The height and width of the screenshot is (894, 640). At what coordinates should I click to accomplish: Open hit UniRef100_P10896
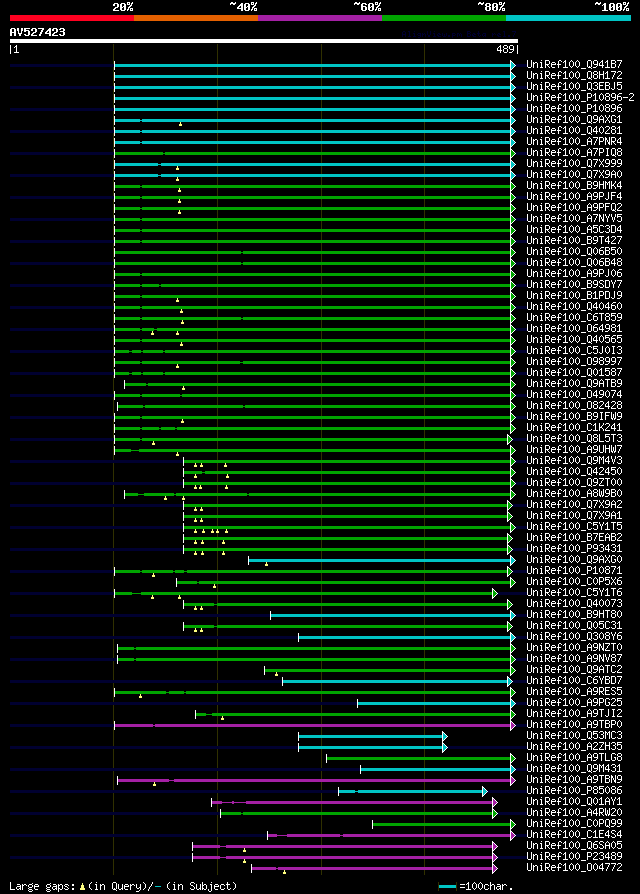point(574,108)
